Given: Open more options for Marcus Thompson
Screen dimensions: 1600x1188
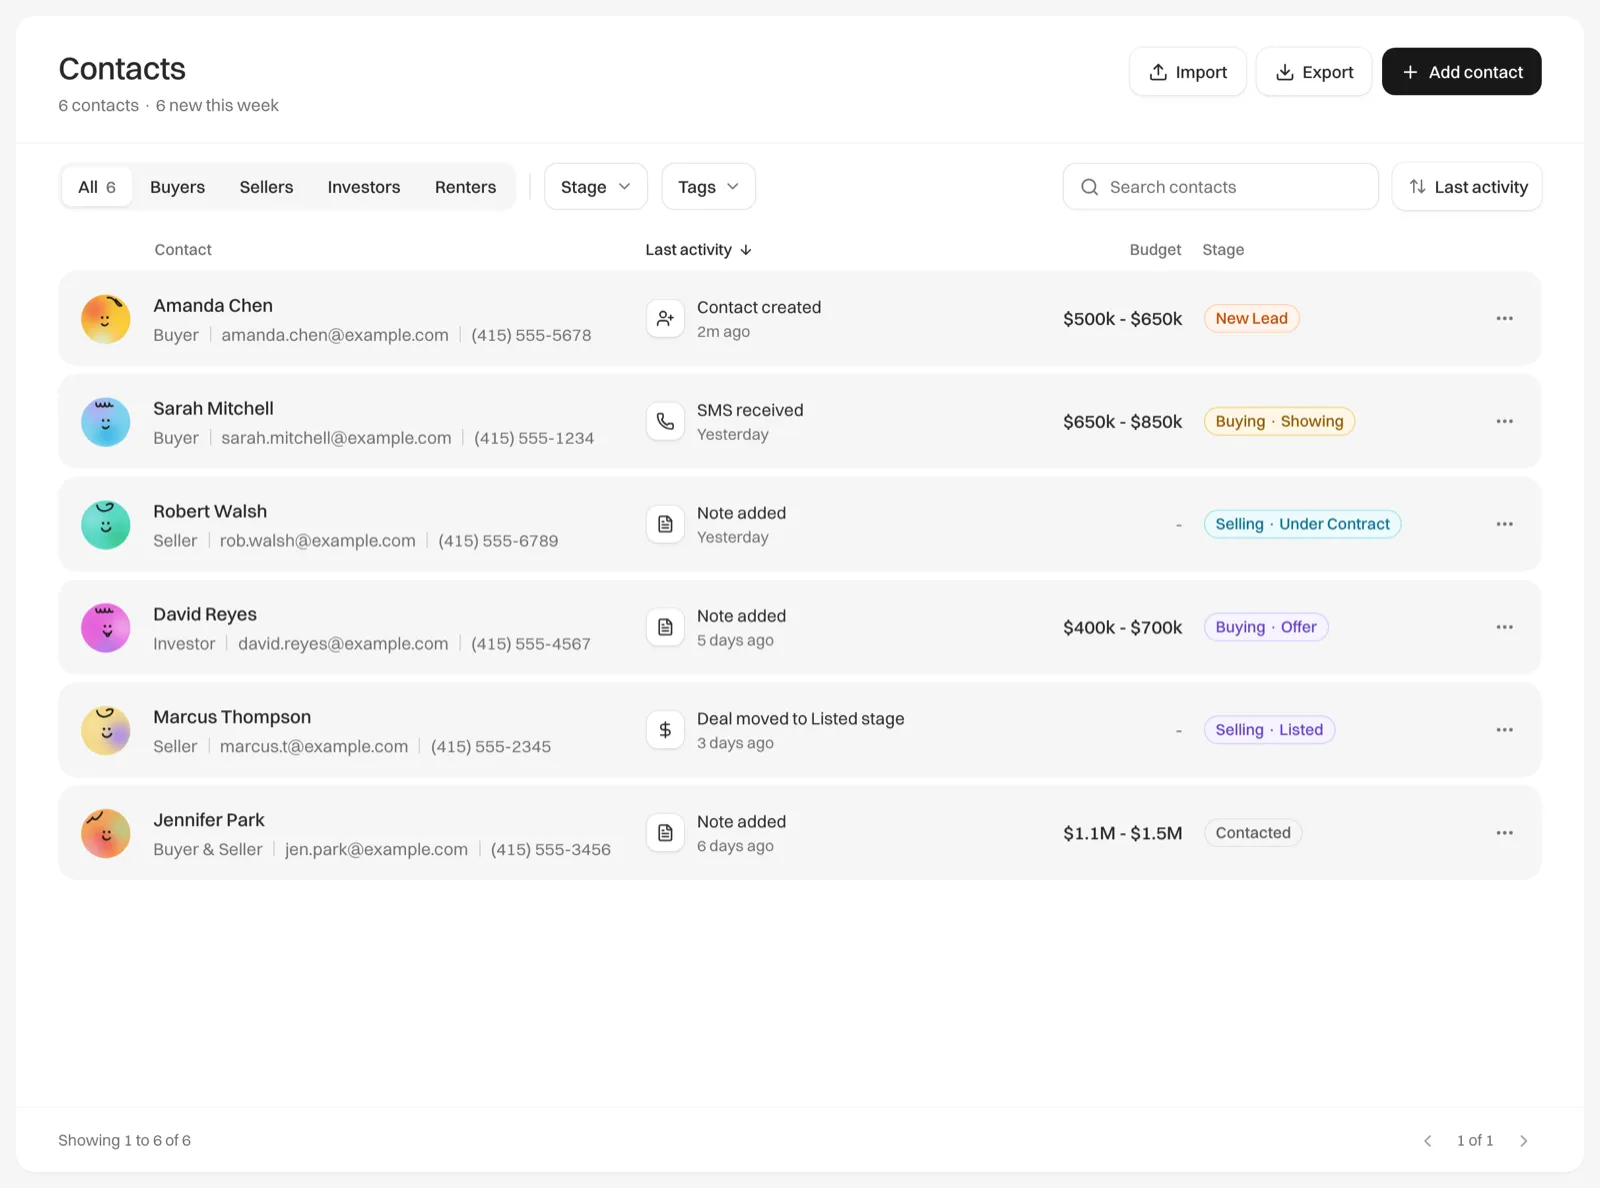Looking at the screenshot, I should 1504,730.
